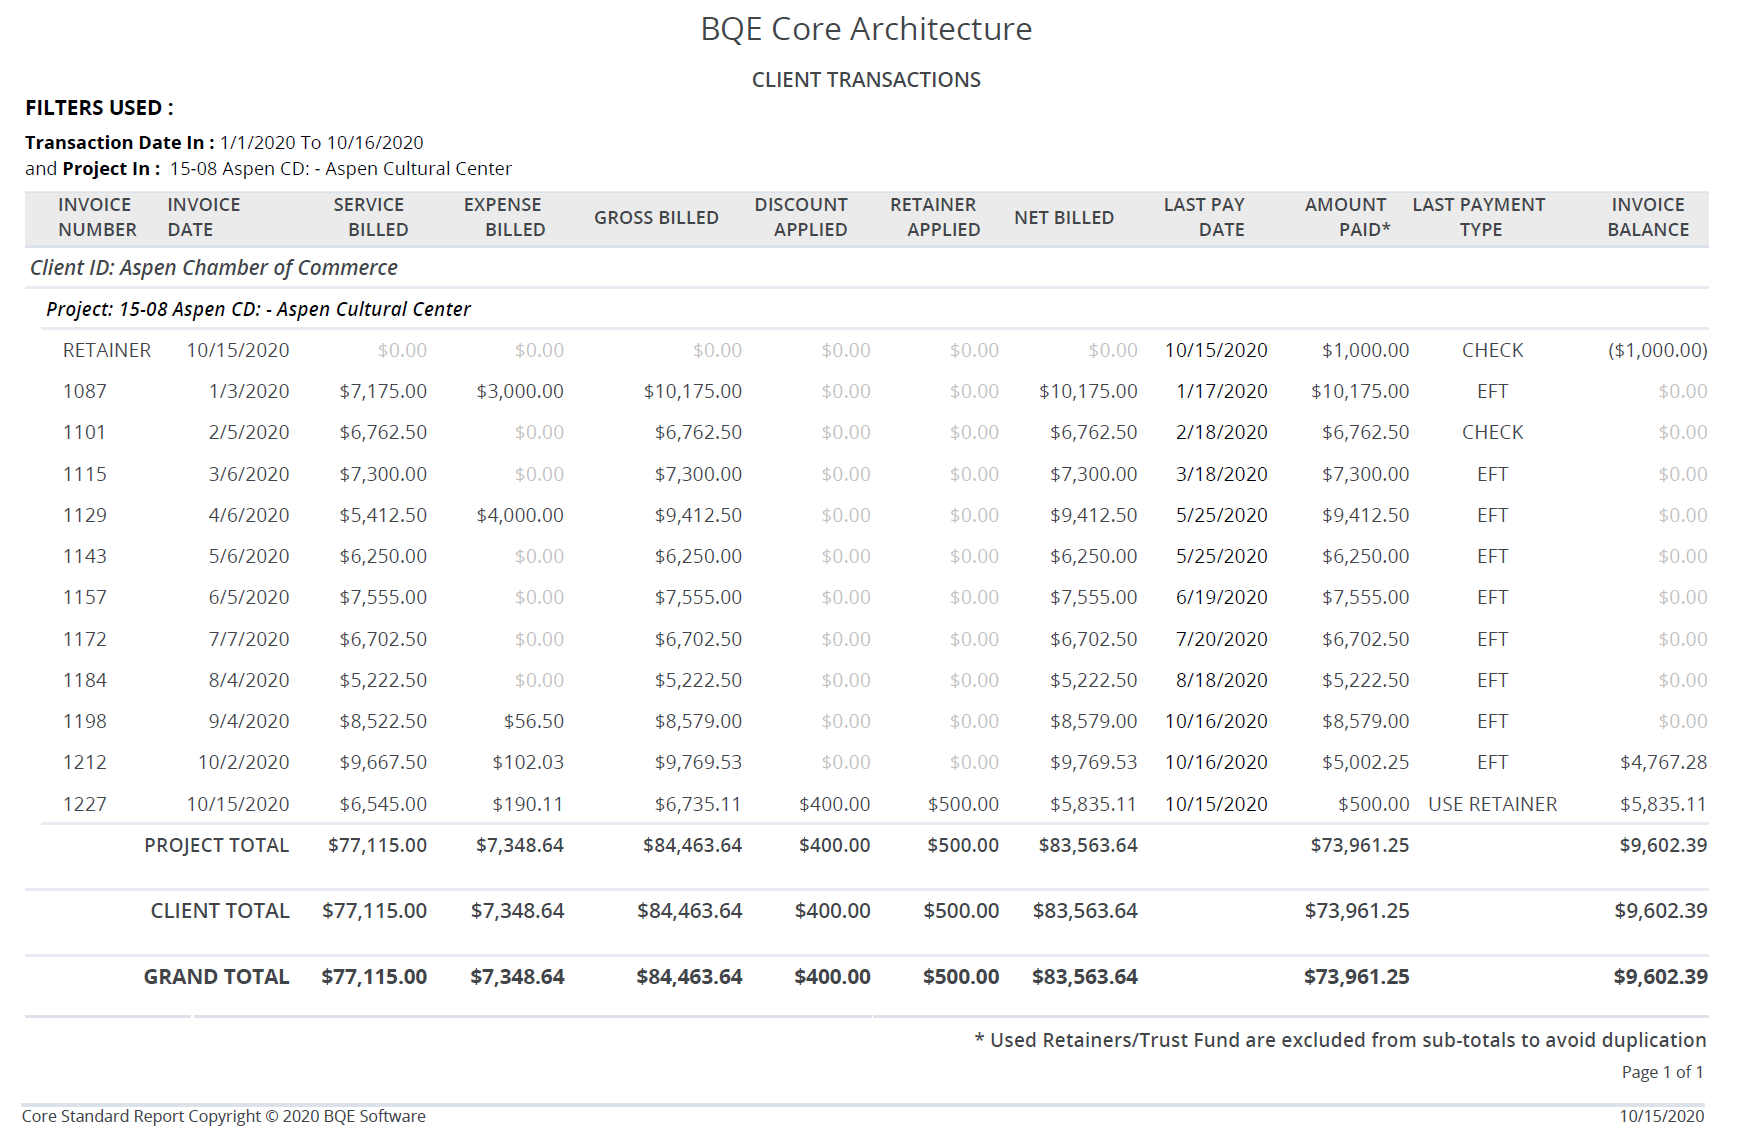Click expense billed $4,000.00 on invoice 1129

point(520,516)
